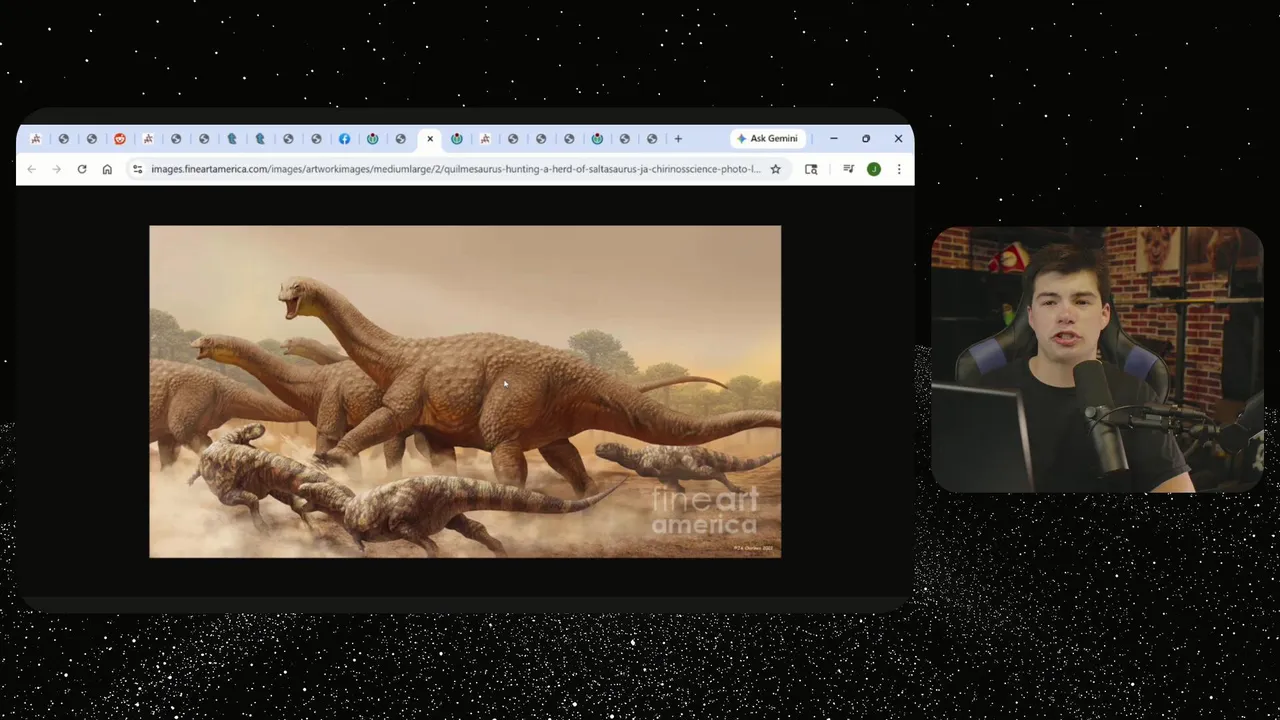Switch to the Facebook tab

click(344, 139)
